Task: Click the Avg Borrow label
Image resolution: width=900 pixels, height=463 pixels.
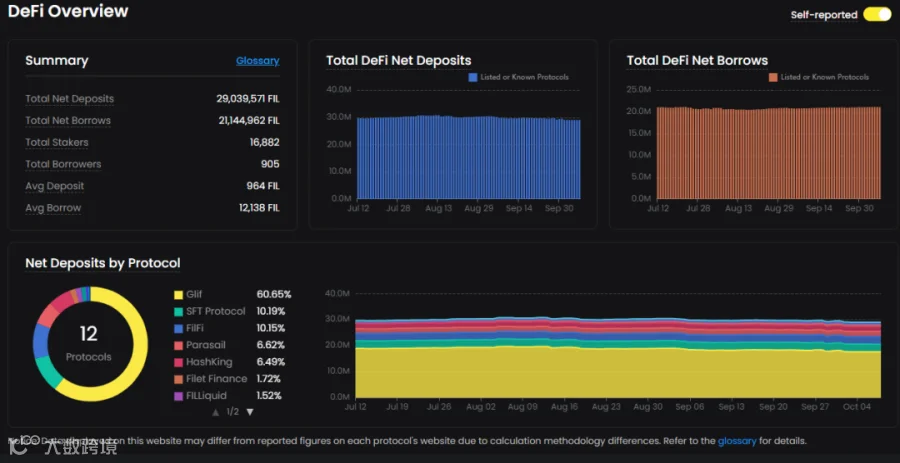Action: [x=53, y=208]
